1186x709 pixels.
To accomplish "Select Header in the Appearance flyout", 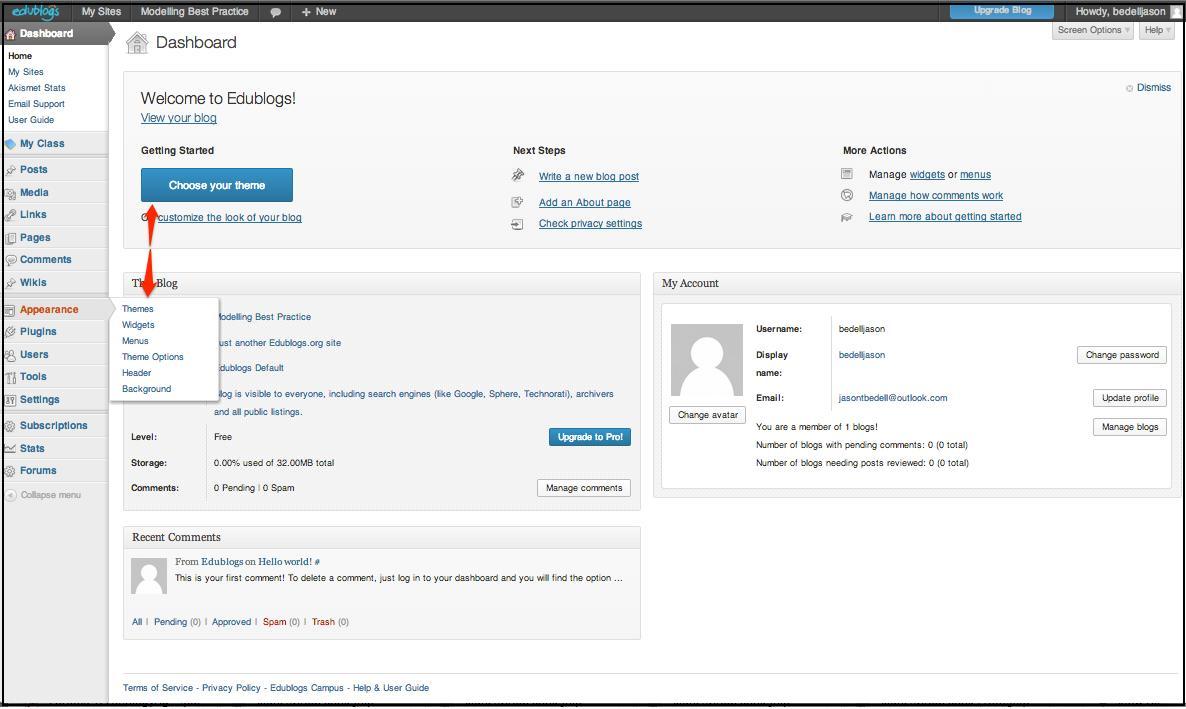I will tap(137, 373).
